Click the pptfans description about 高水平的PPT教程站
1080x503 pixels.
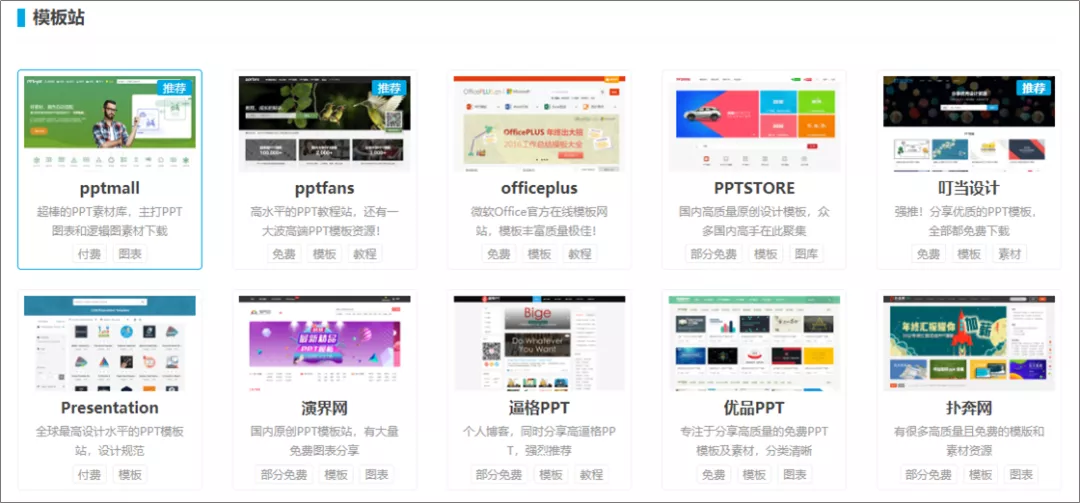(x=324, y=221)
